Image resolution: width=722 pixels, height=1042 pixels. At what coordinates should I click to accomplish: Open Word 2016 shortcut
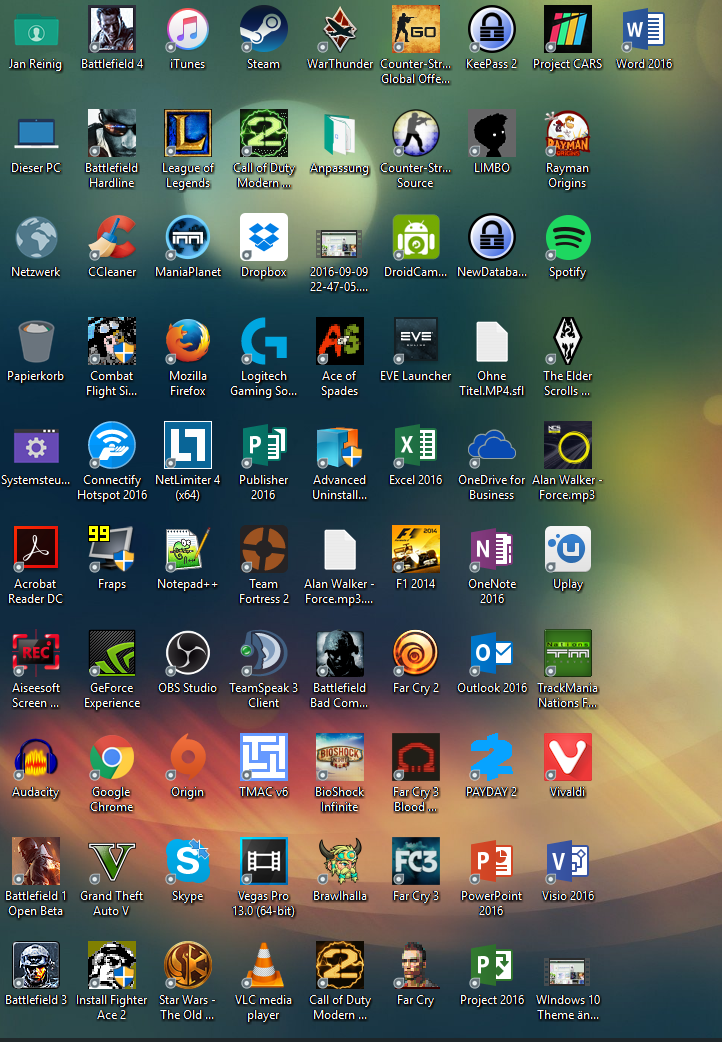point(644,30)
